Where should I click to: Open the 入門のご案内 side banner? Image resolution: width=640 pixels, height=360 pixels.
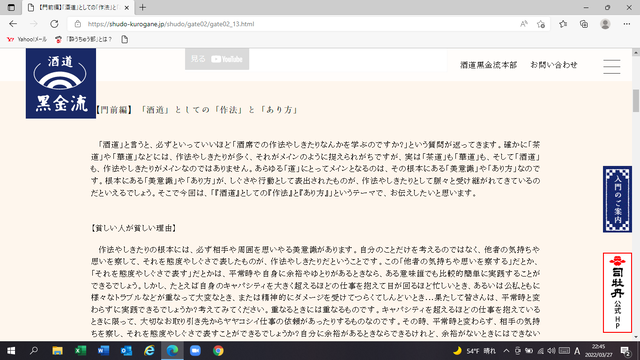[x=617, y=199]
